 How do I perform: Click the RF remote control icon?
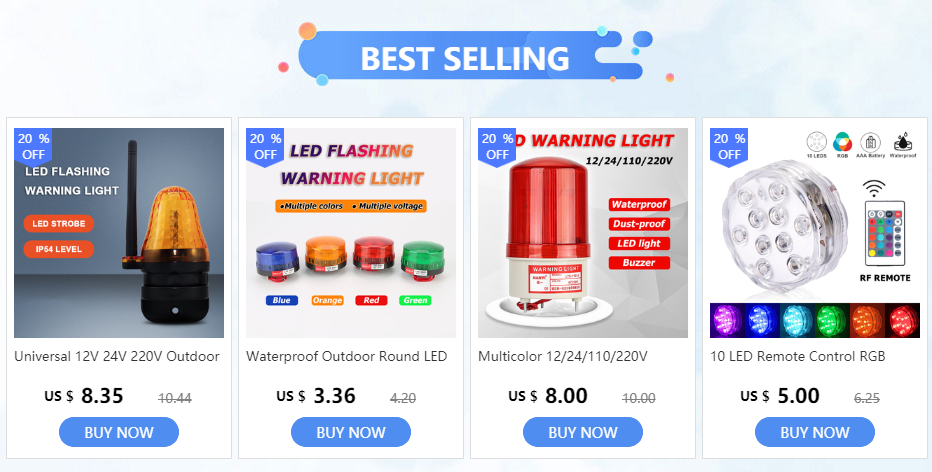click(885, 232)
